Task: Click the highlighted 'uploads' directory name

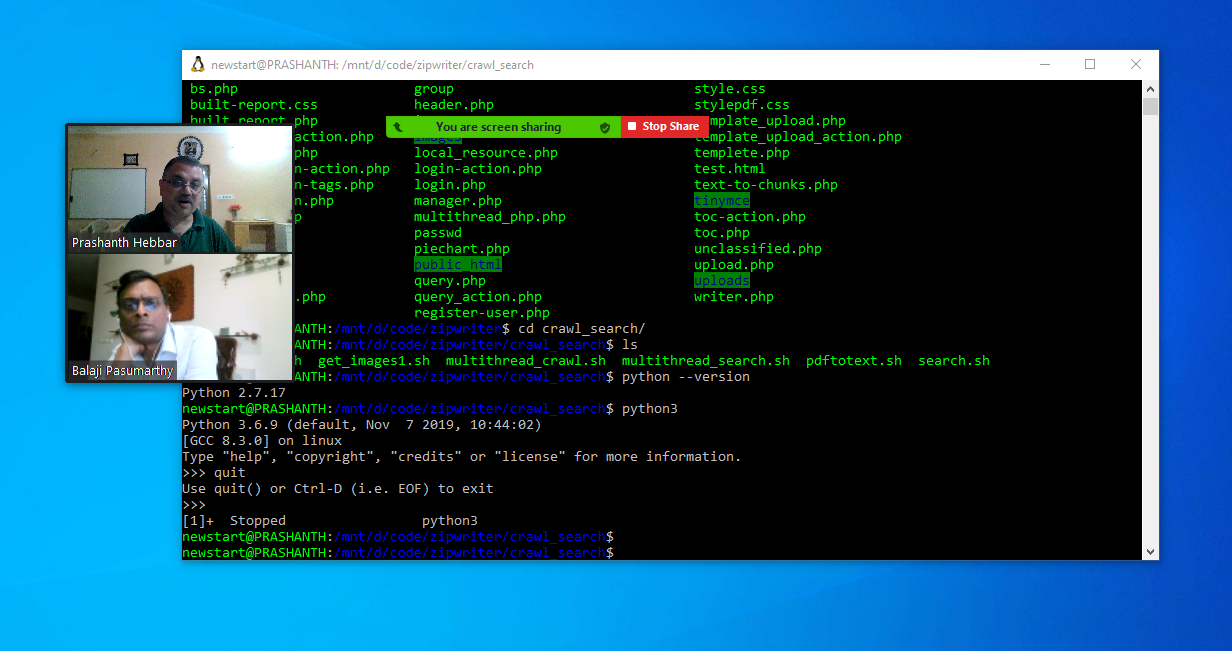Action: coord(721,281)
